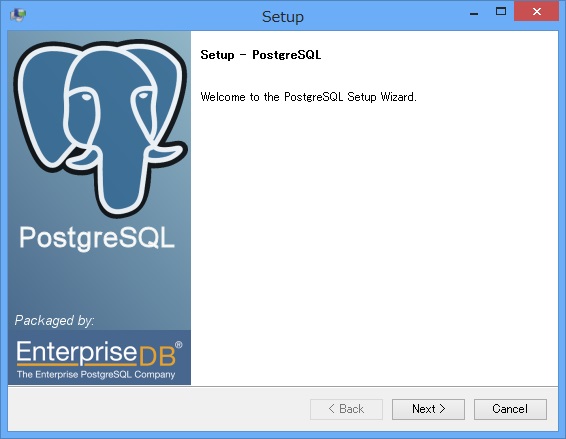Maximize the Setup window

click(x=501, y=12)
